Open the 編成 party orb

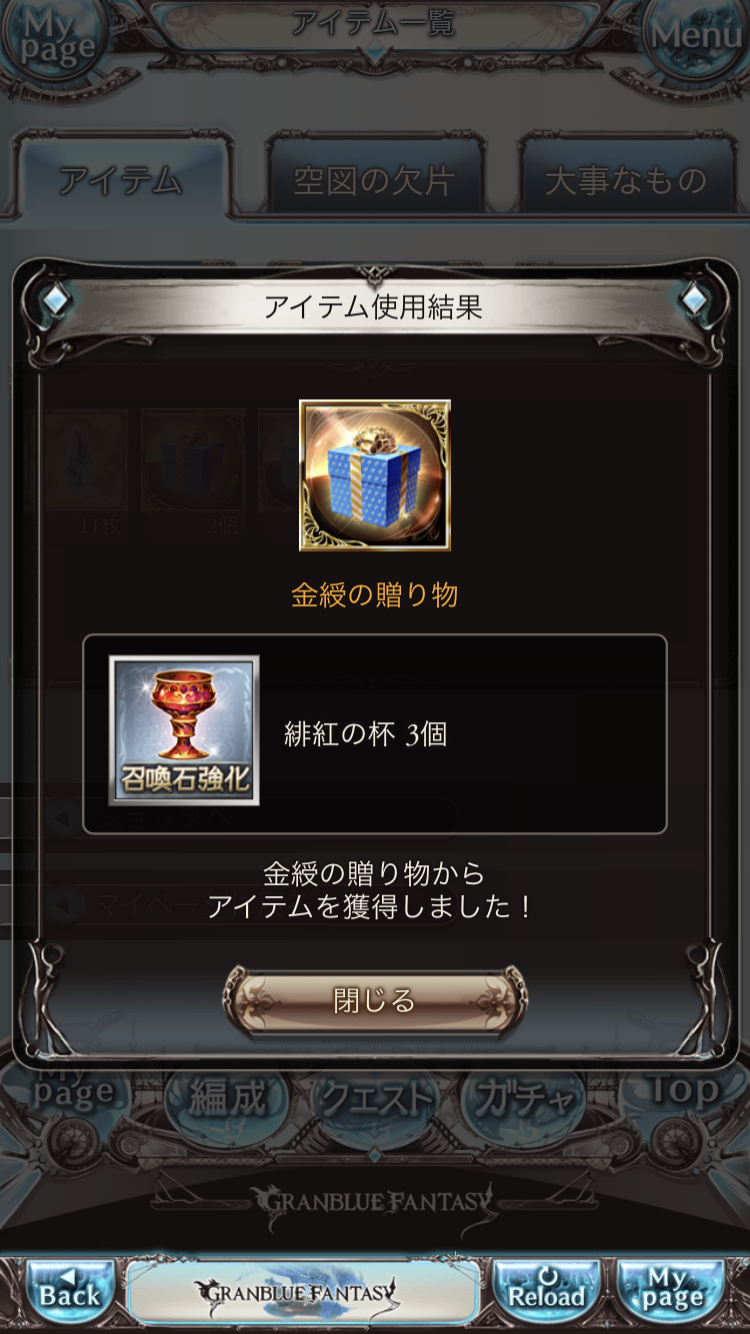click(x=228, y=1100)
